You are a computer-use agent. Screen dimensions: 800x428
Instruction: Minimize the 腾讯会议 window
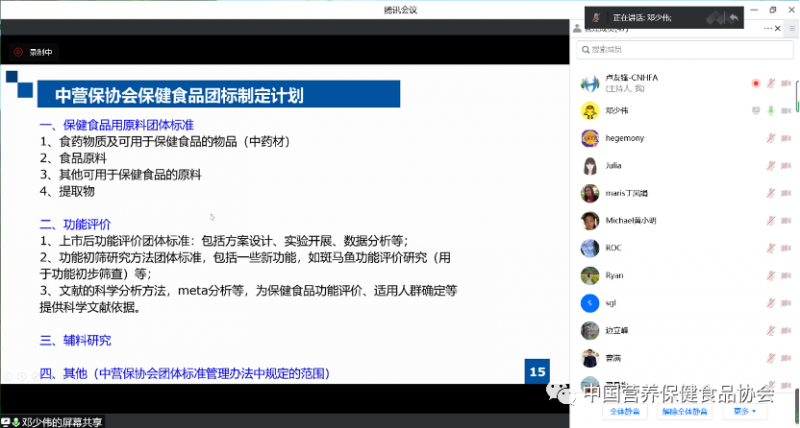754,10
